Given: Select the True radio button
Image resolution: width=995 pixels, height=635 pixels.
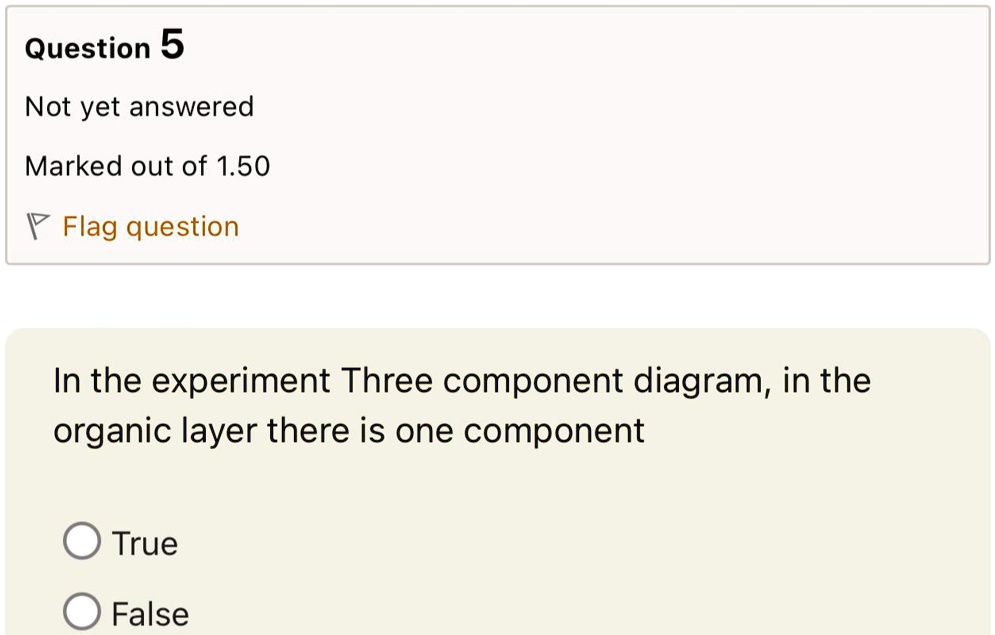Looking at the screenshot, I should [x=82, y=540].
